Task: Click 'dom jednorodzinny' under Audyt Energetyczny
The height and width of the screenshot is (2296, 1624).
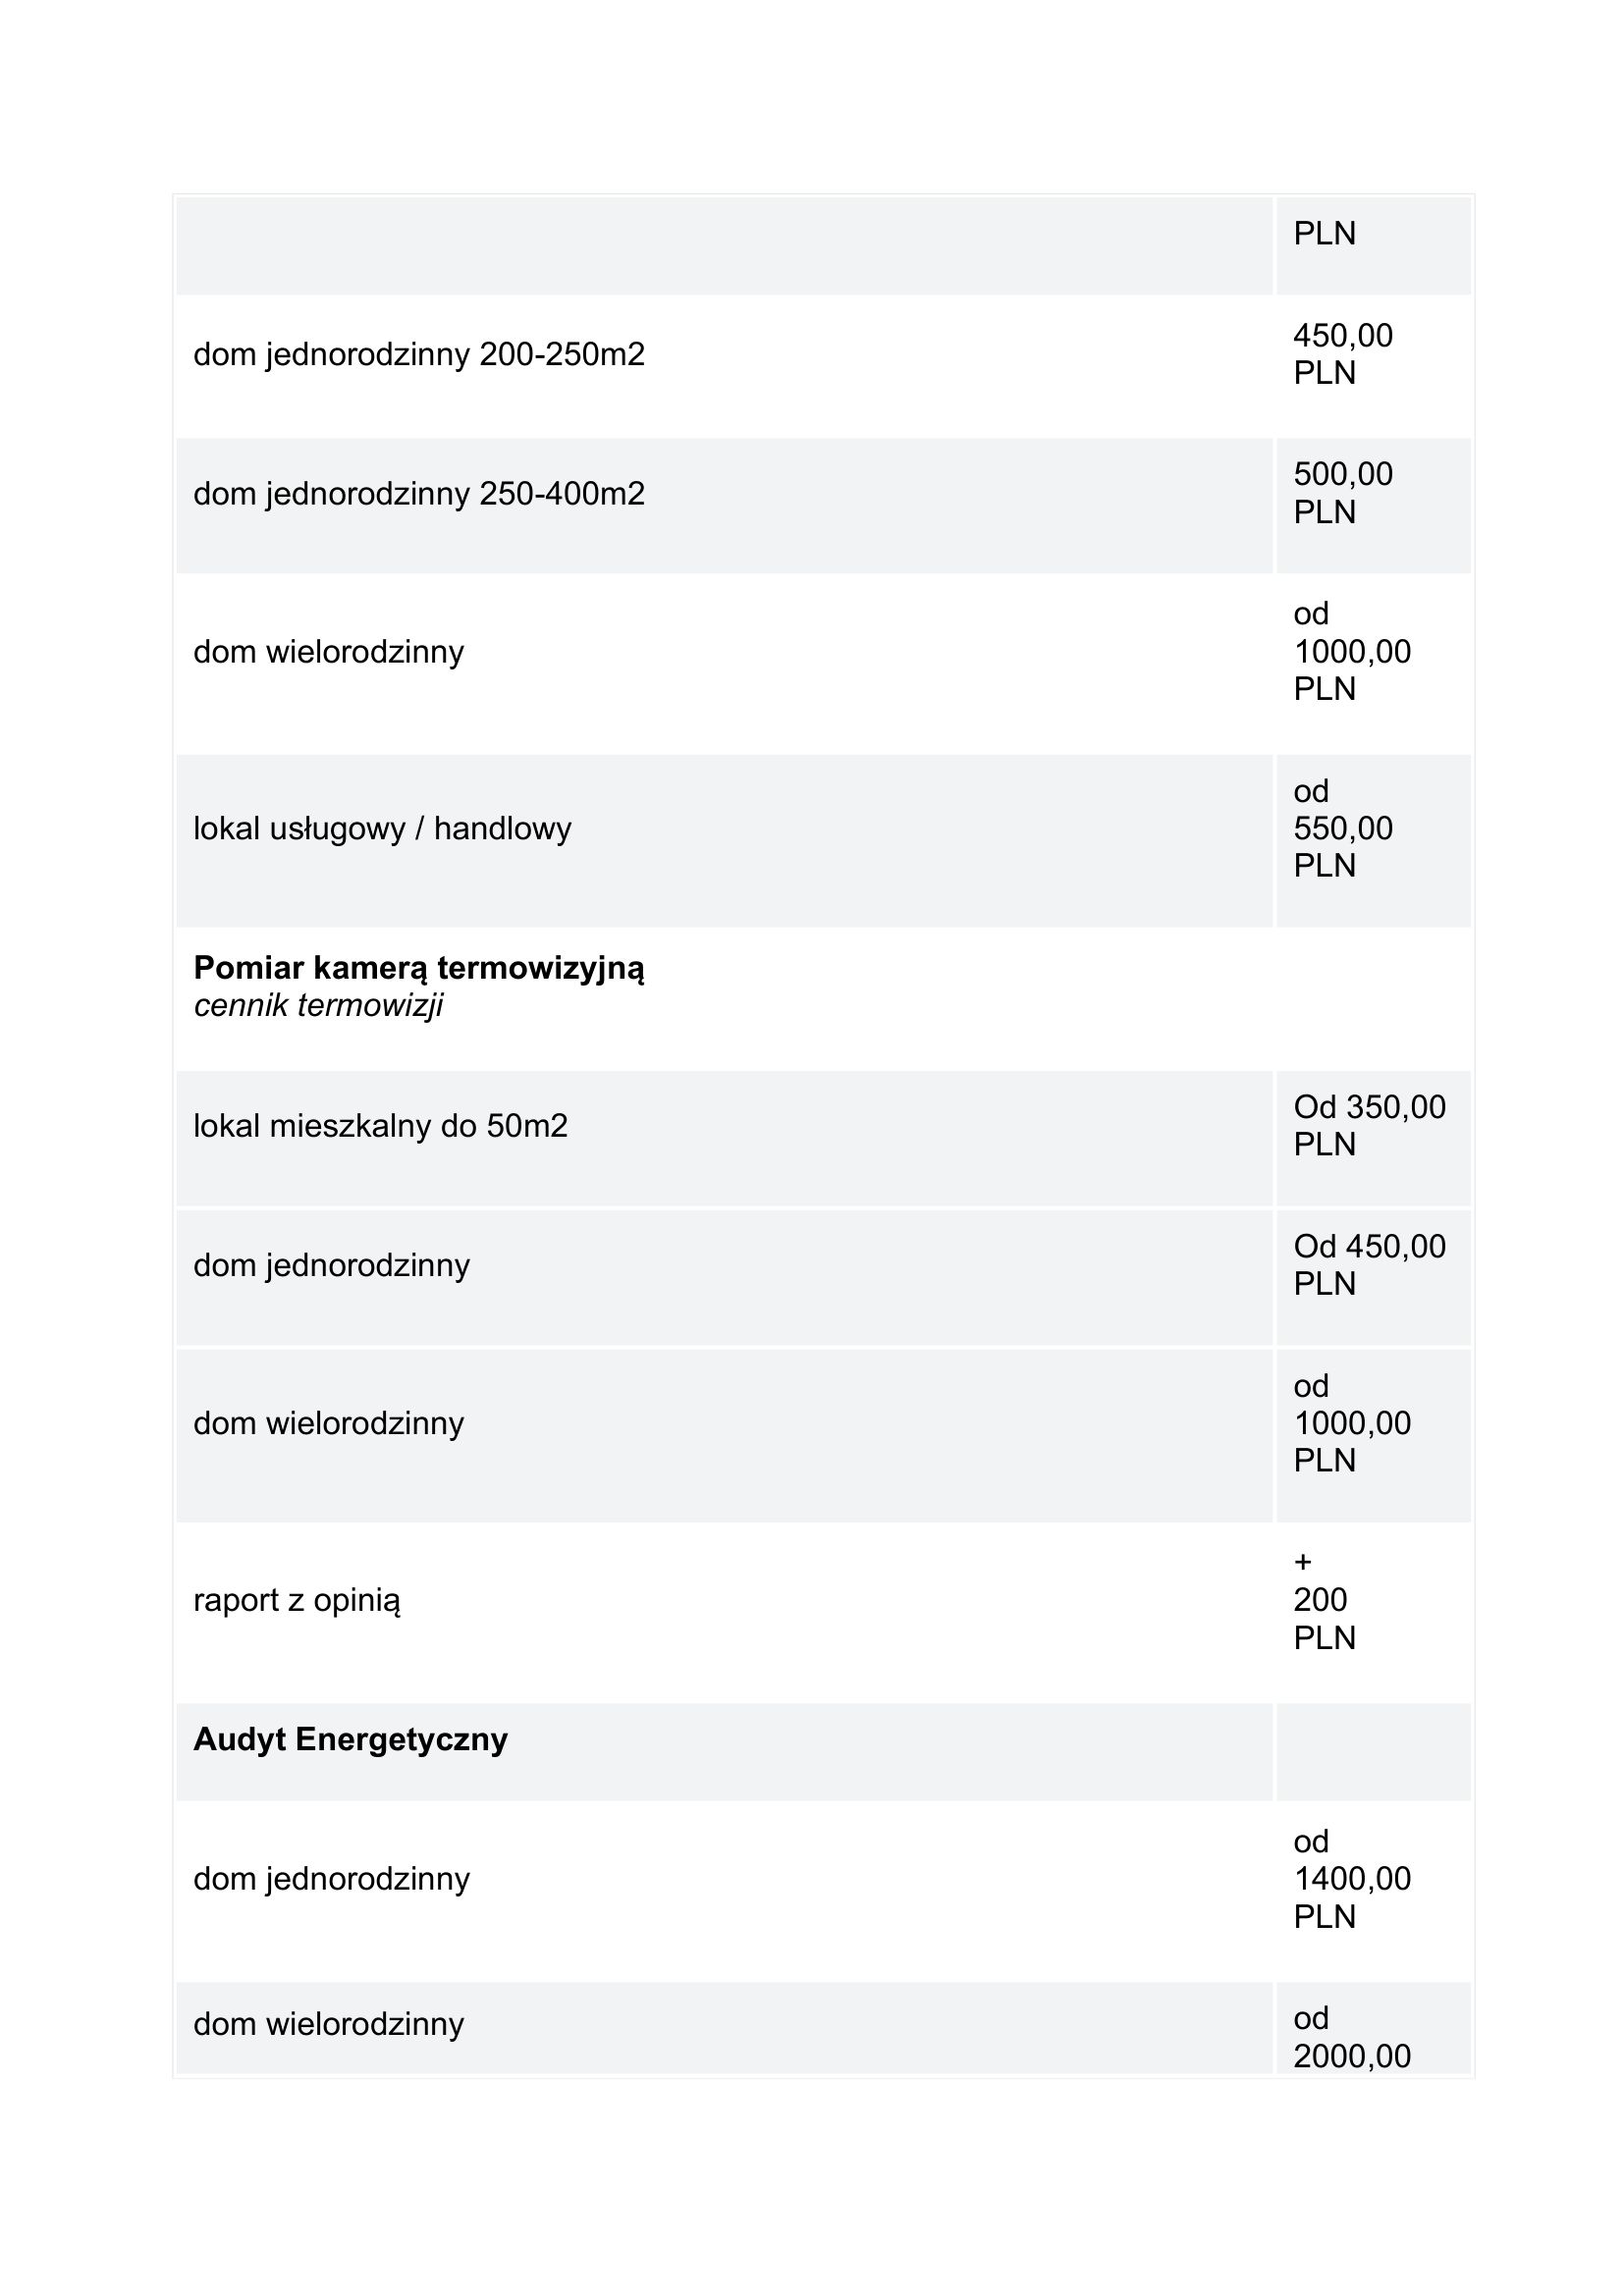Action: pyautogui.click(x=331, y=1879)
